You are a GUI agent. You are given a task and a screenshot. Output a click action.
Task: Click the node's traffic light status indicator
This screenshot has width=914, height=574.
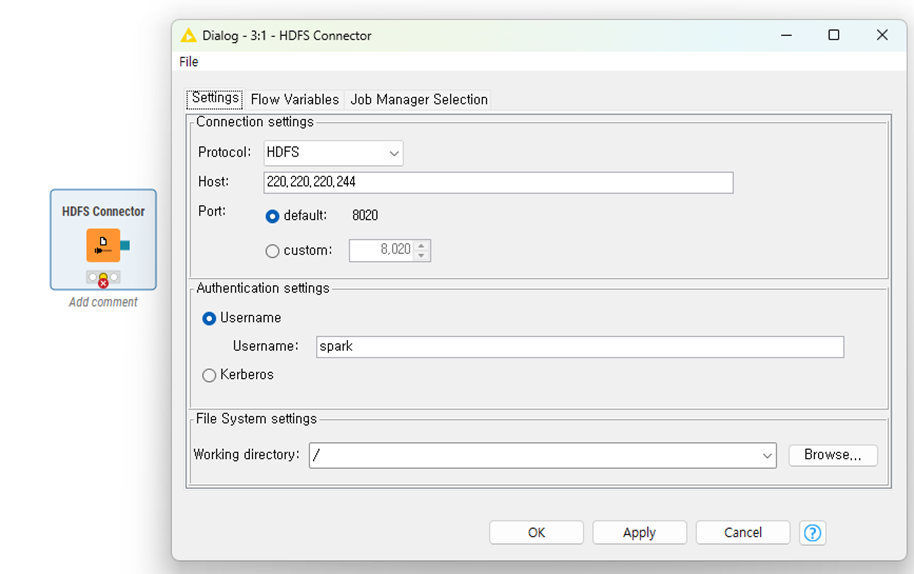[103, 277]
